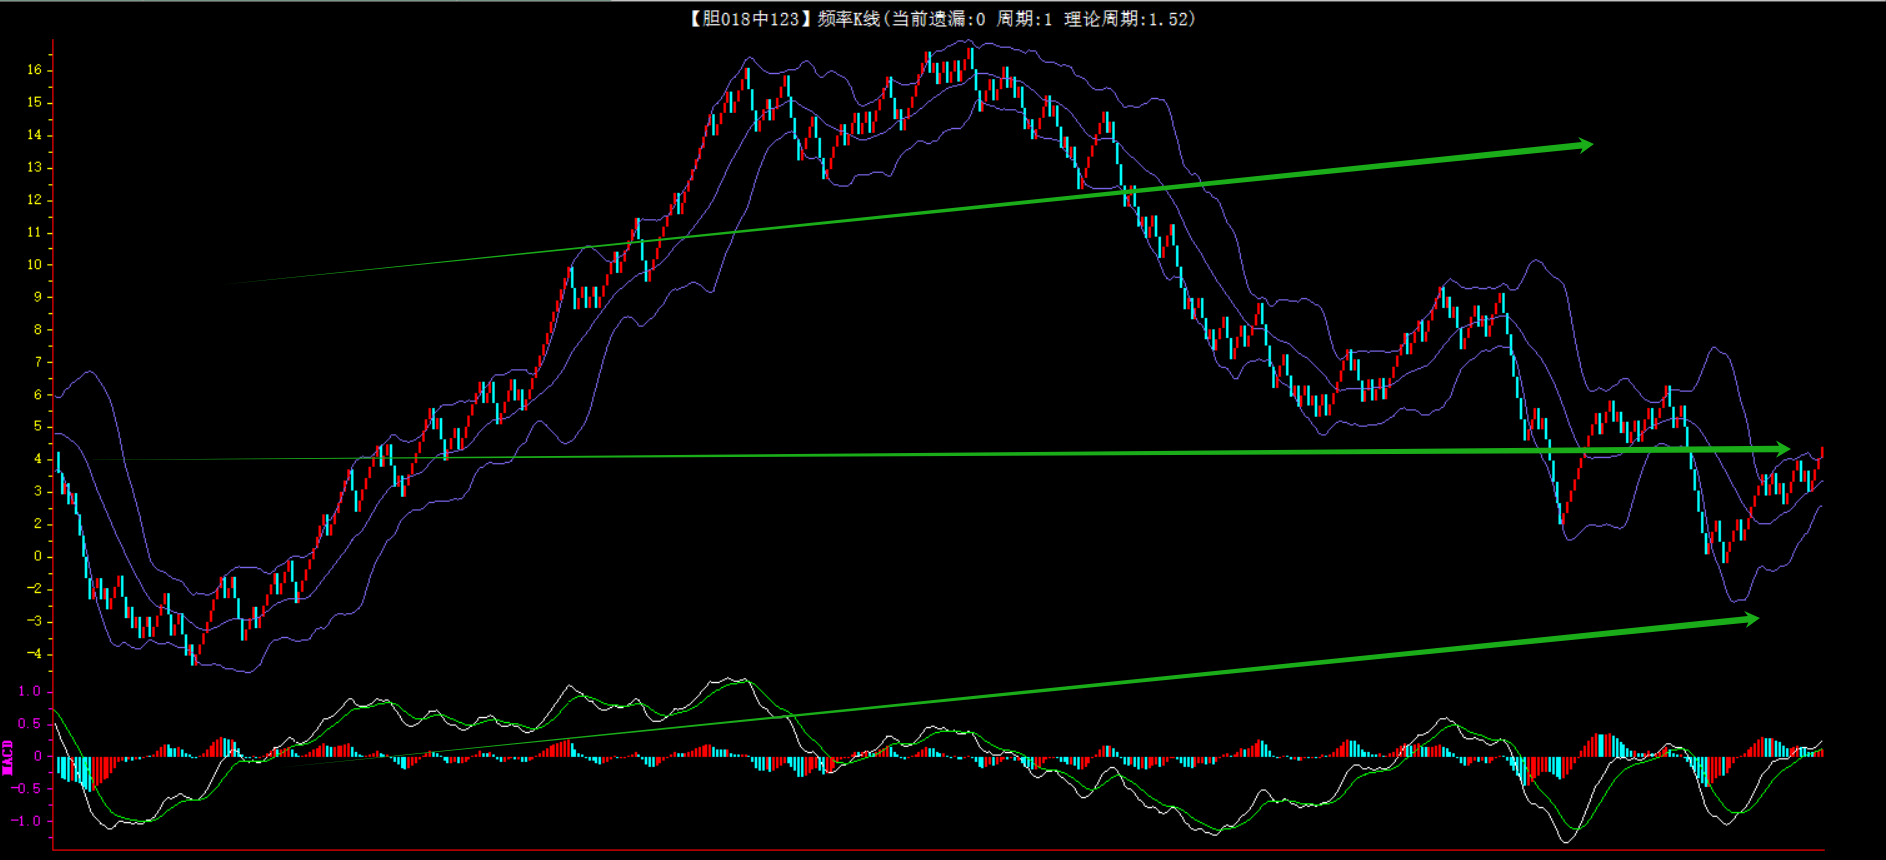This screenshot has height=860, width=1886.
Task: Select the highest candlestick peak above 16
Action: [x=970, y=56]
